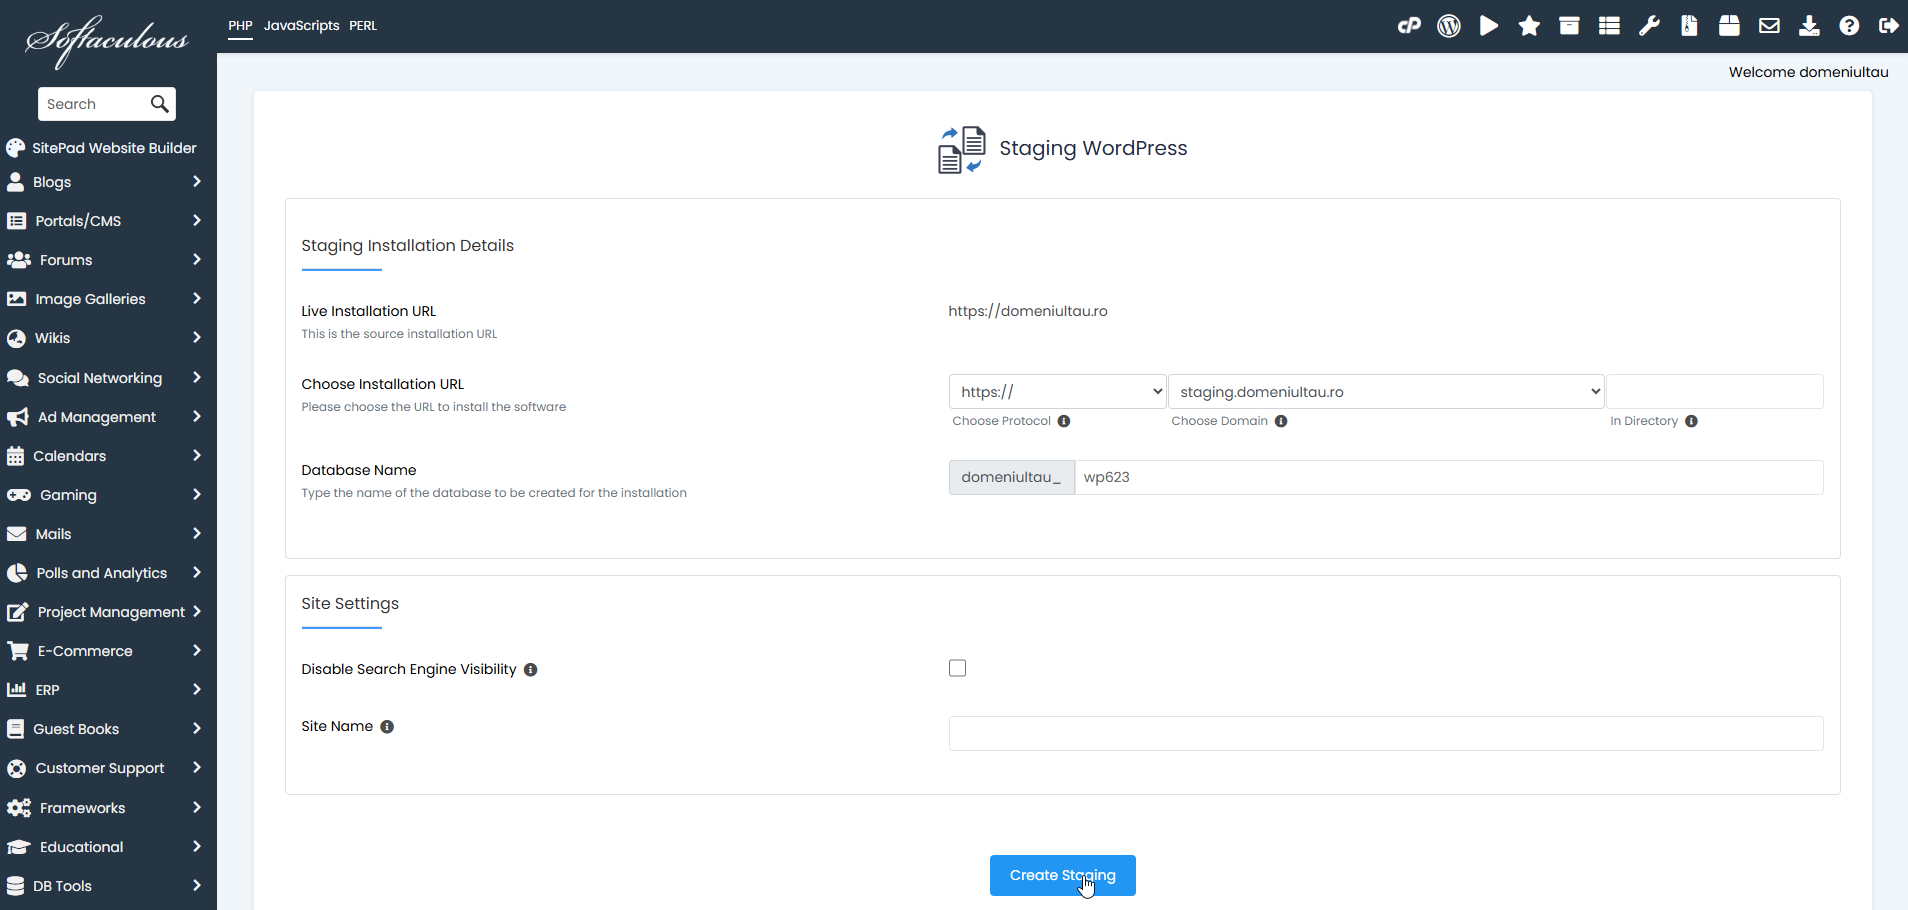Image resolution: width=1908 pixels, height=910 pixels.
Task: Open the archive box (installations) icon
Action: pos(1569,26)
